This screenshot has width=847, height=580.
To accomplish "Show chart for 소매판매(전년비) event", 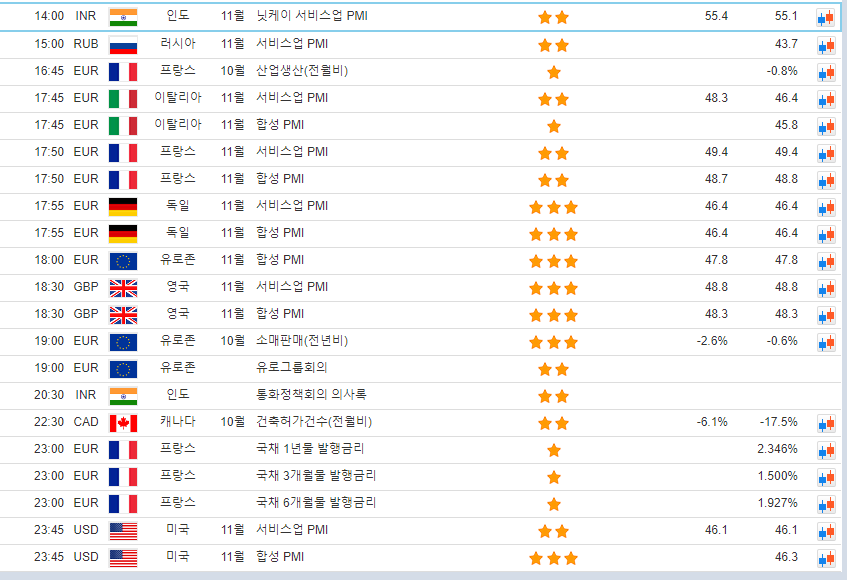I will 825,342.
